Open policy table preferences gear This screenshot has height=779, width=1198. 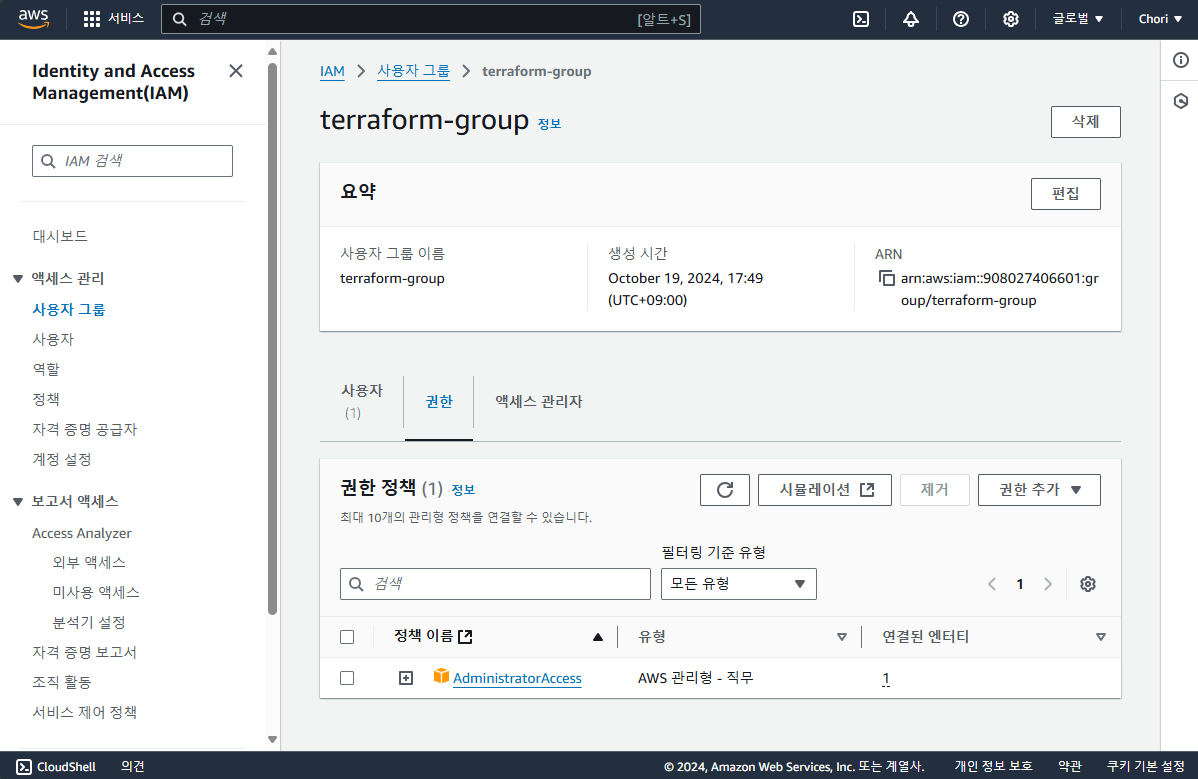coord(1088,584)
